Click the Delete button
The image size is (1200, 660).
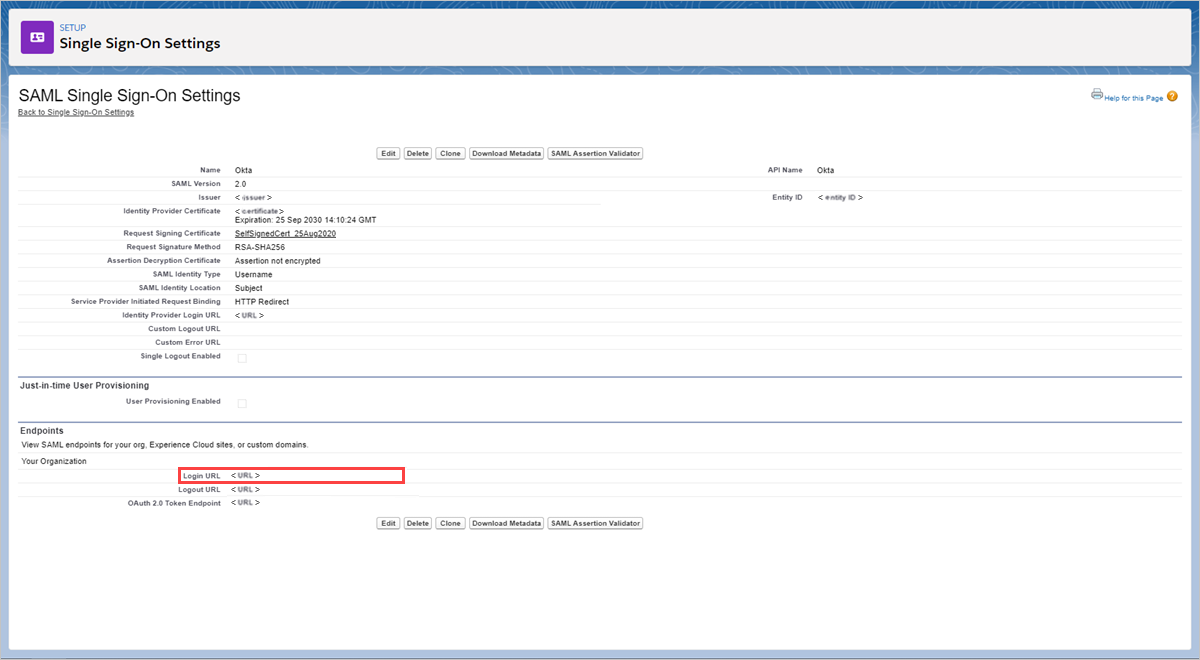pos(417,153)
